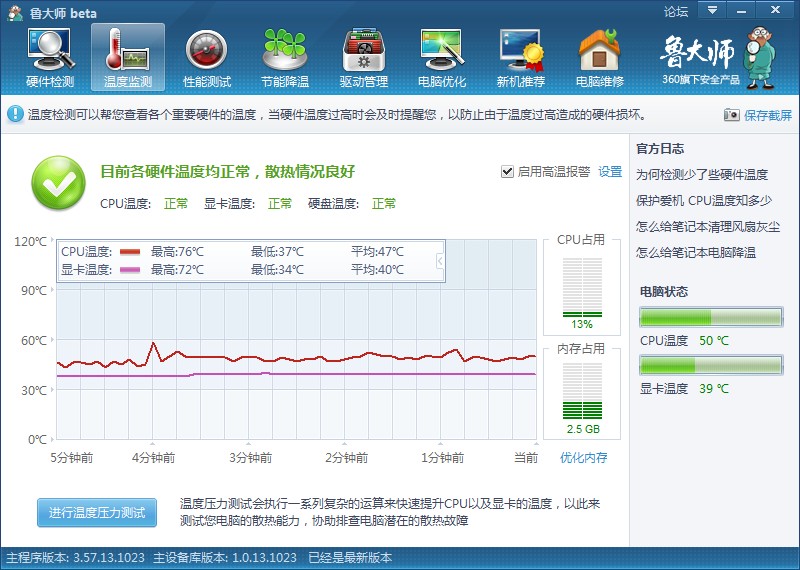The width and height of the screenshot is (800, 570).
Task: Click the purple 显卡温度 legend swatch
Action: pos(130,269)
